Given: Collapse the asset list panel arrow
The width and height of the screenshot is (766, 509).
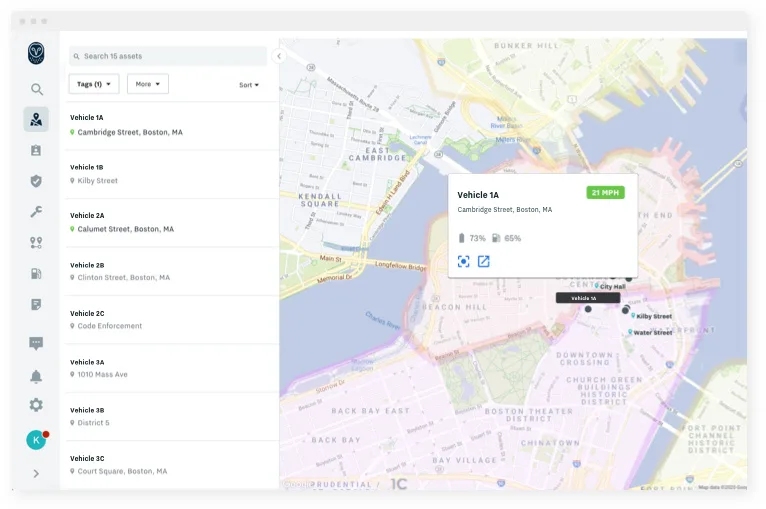Looking at the screenshot, I should 279,56.
